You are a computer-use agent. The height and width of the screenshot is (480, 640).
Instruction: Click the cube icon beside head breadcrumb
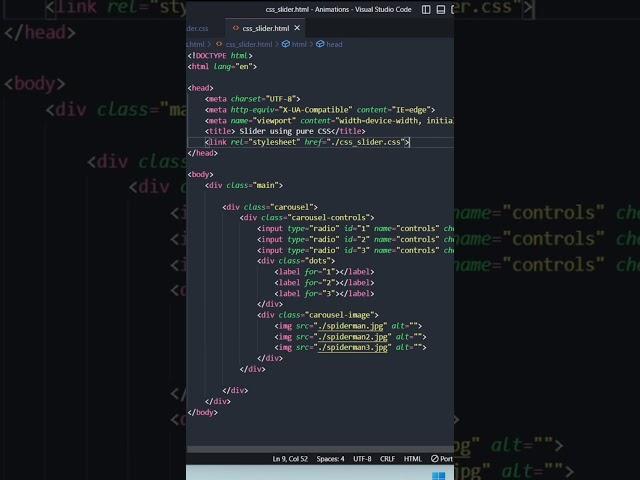(320, 44)
